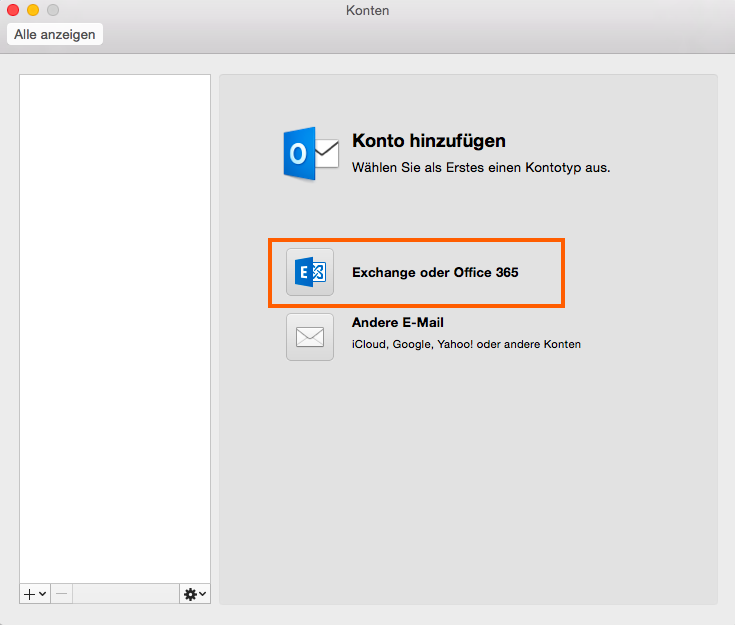735x625 pixels.
Task: Close the Konten window
Action: (x=13, y=10)
